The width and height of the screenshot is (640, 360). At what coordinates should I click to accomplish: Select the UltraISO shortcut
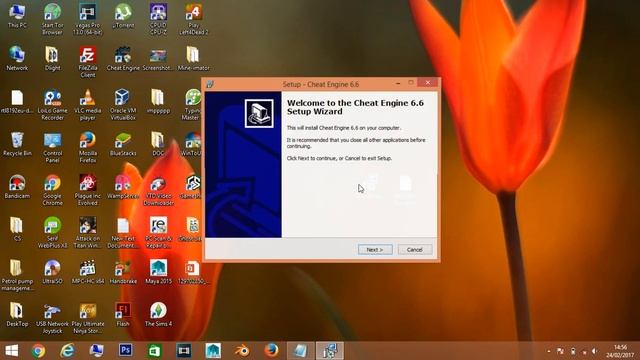pos(52,272)
